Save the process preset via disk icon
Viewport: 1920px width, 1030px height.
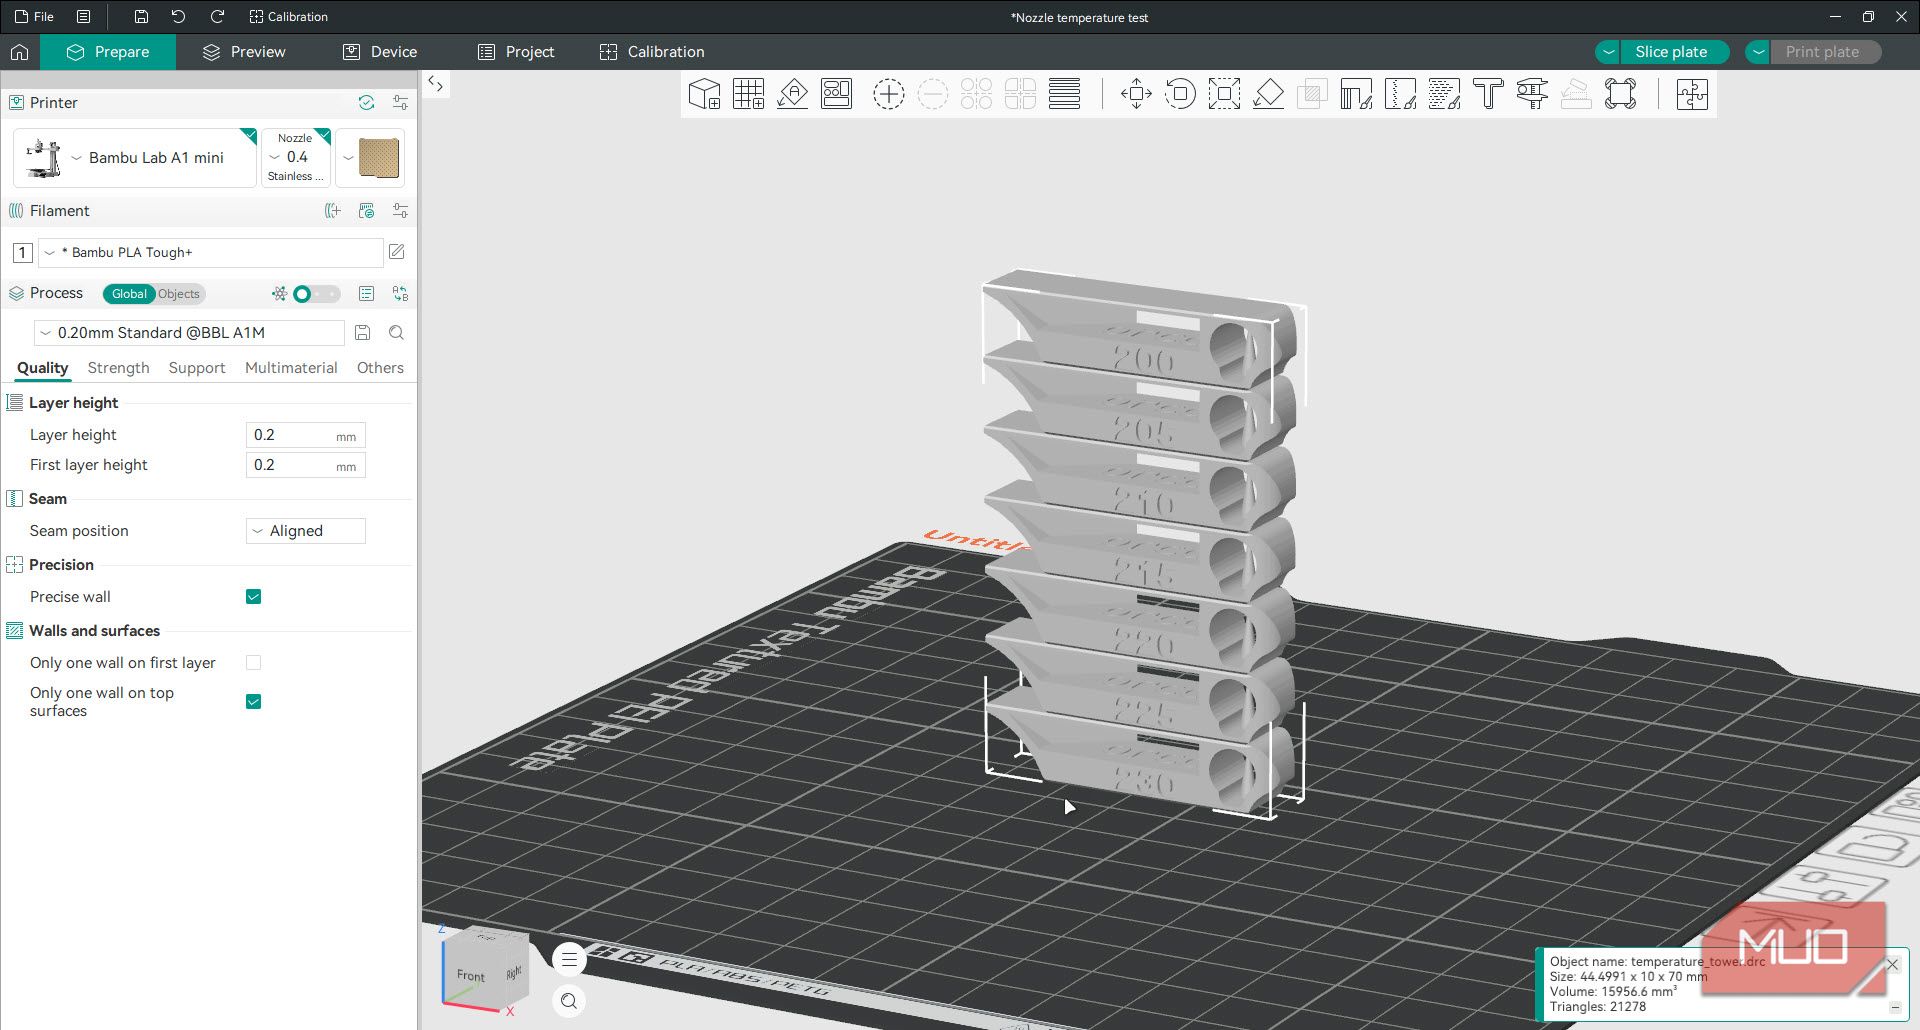363,333
